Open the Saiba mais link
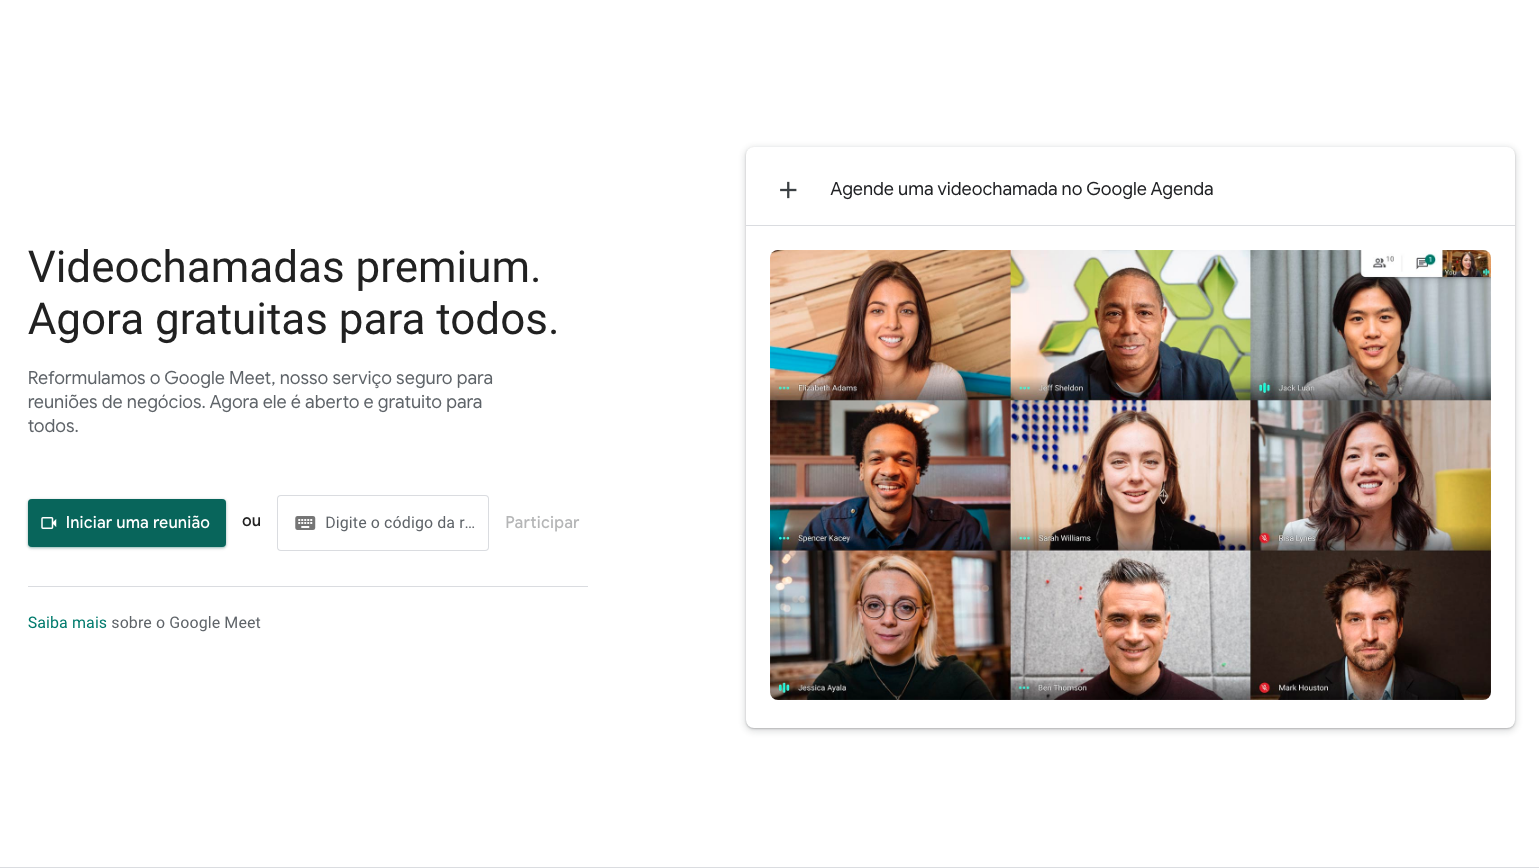Screen dimensions: 1539x868 point(67,623)
